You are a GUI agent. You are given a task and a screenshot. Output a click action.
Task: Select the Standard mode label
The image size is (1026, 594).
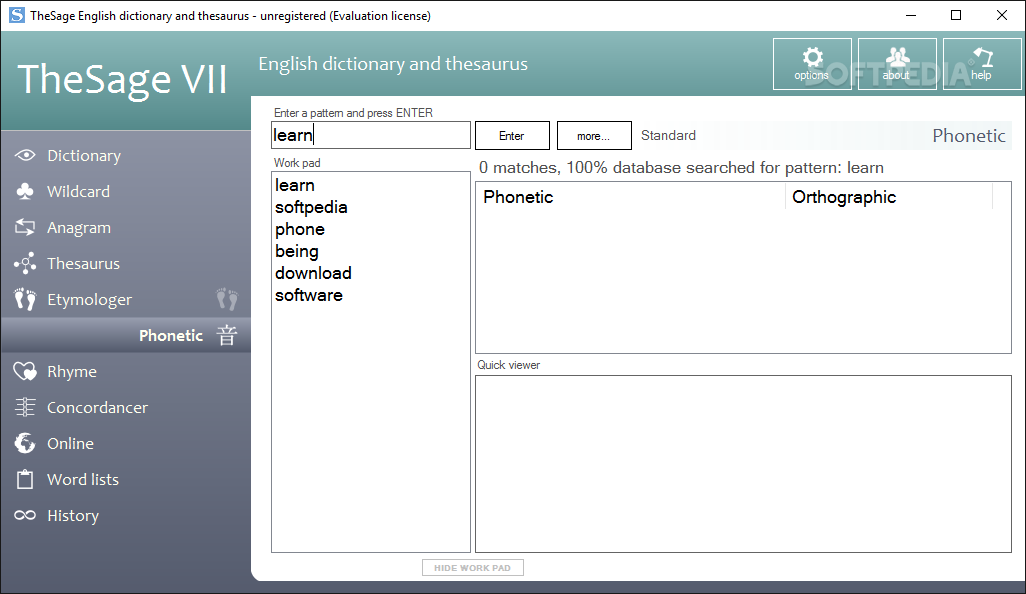668,135
